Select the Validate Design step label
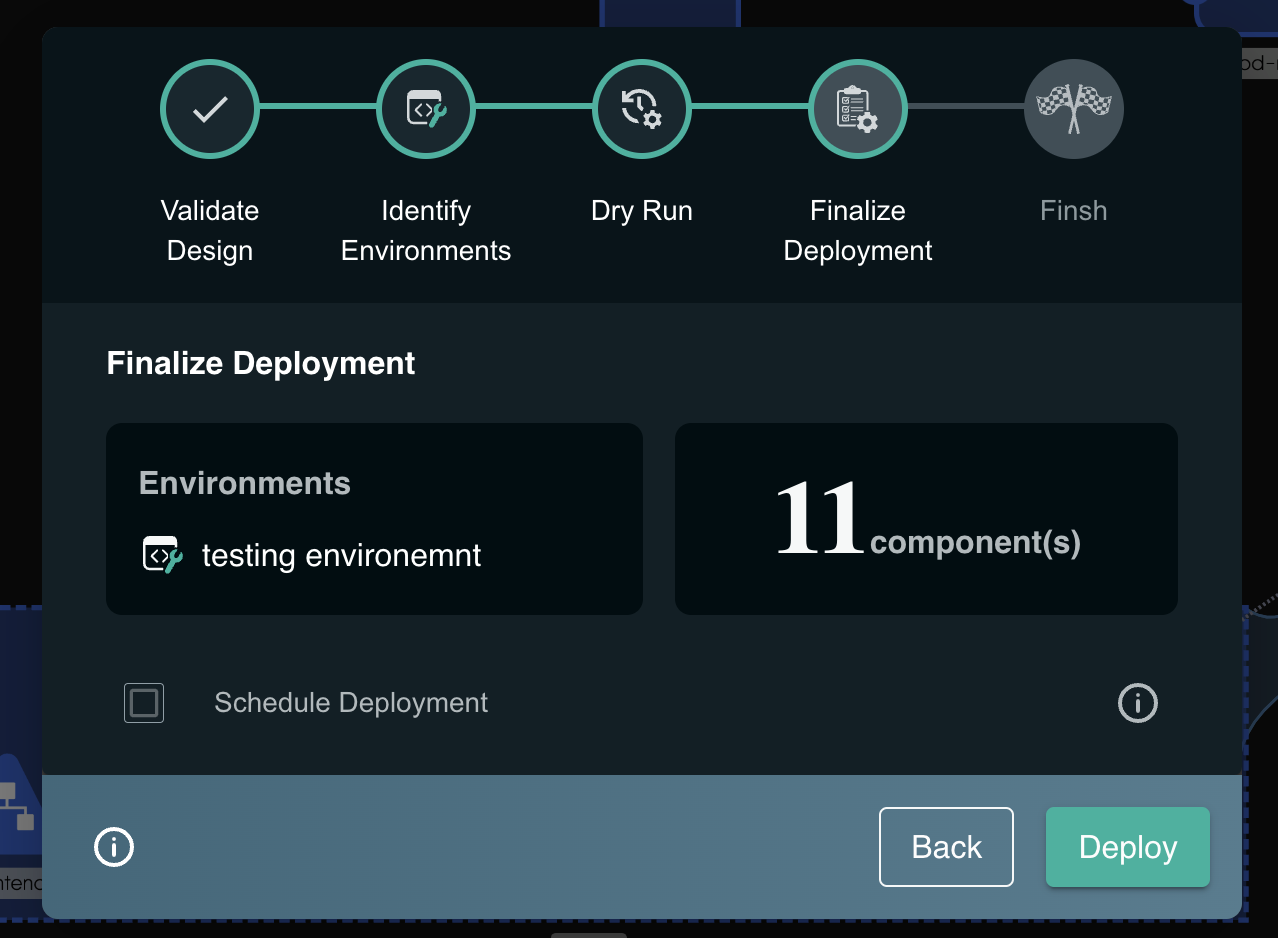Screen dimensions: 1278x938 (x=209, y=230)
